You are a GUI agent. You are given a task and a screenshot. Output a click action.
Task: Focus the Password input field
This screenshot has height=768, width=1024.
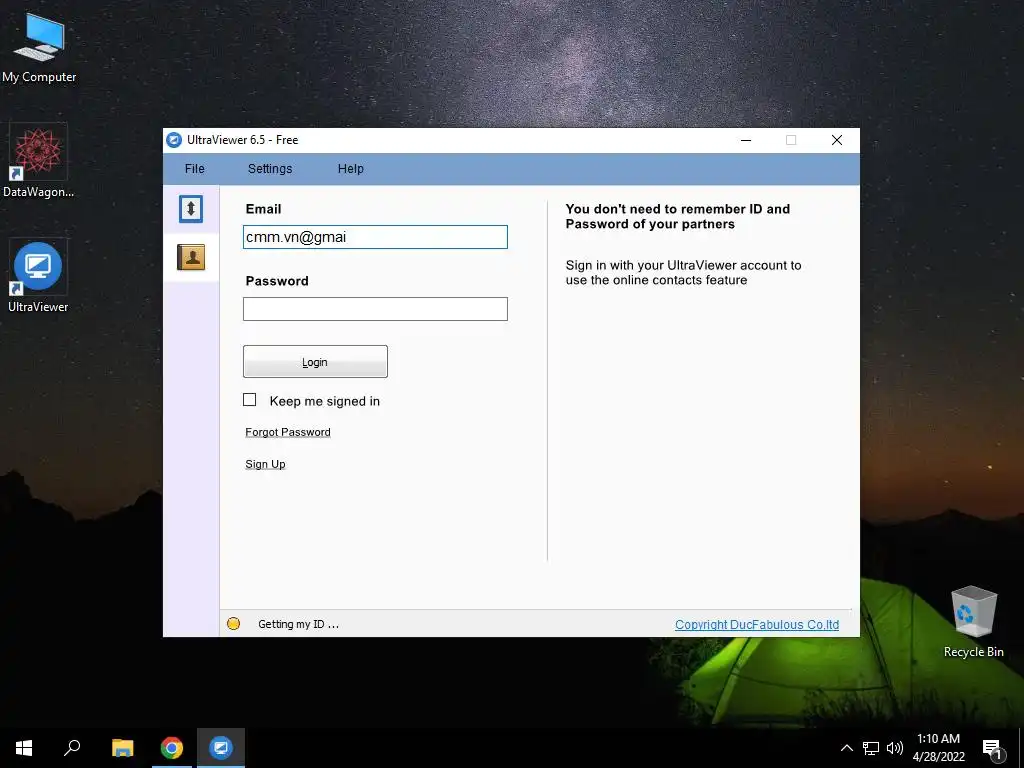pyautogui.click(x=375, y=309)
